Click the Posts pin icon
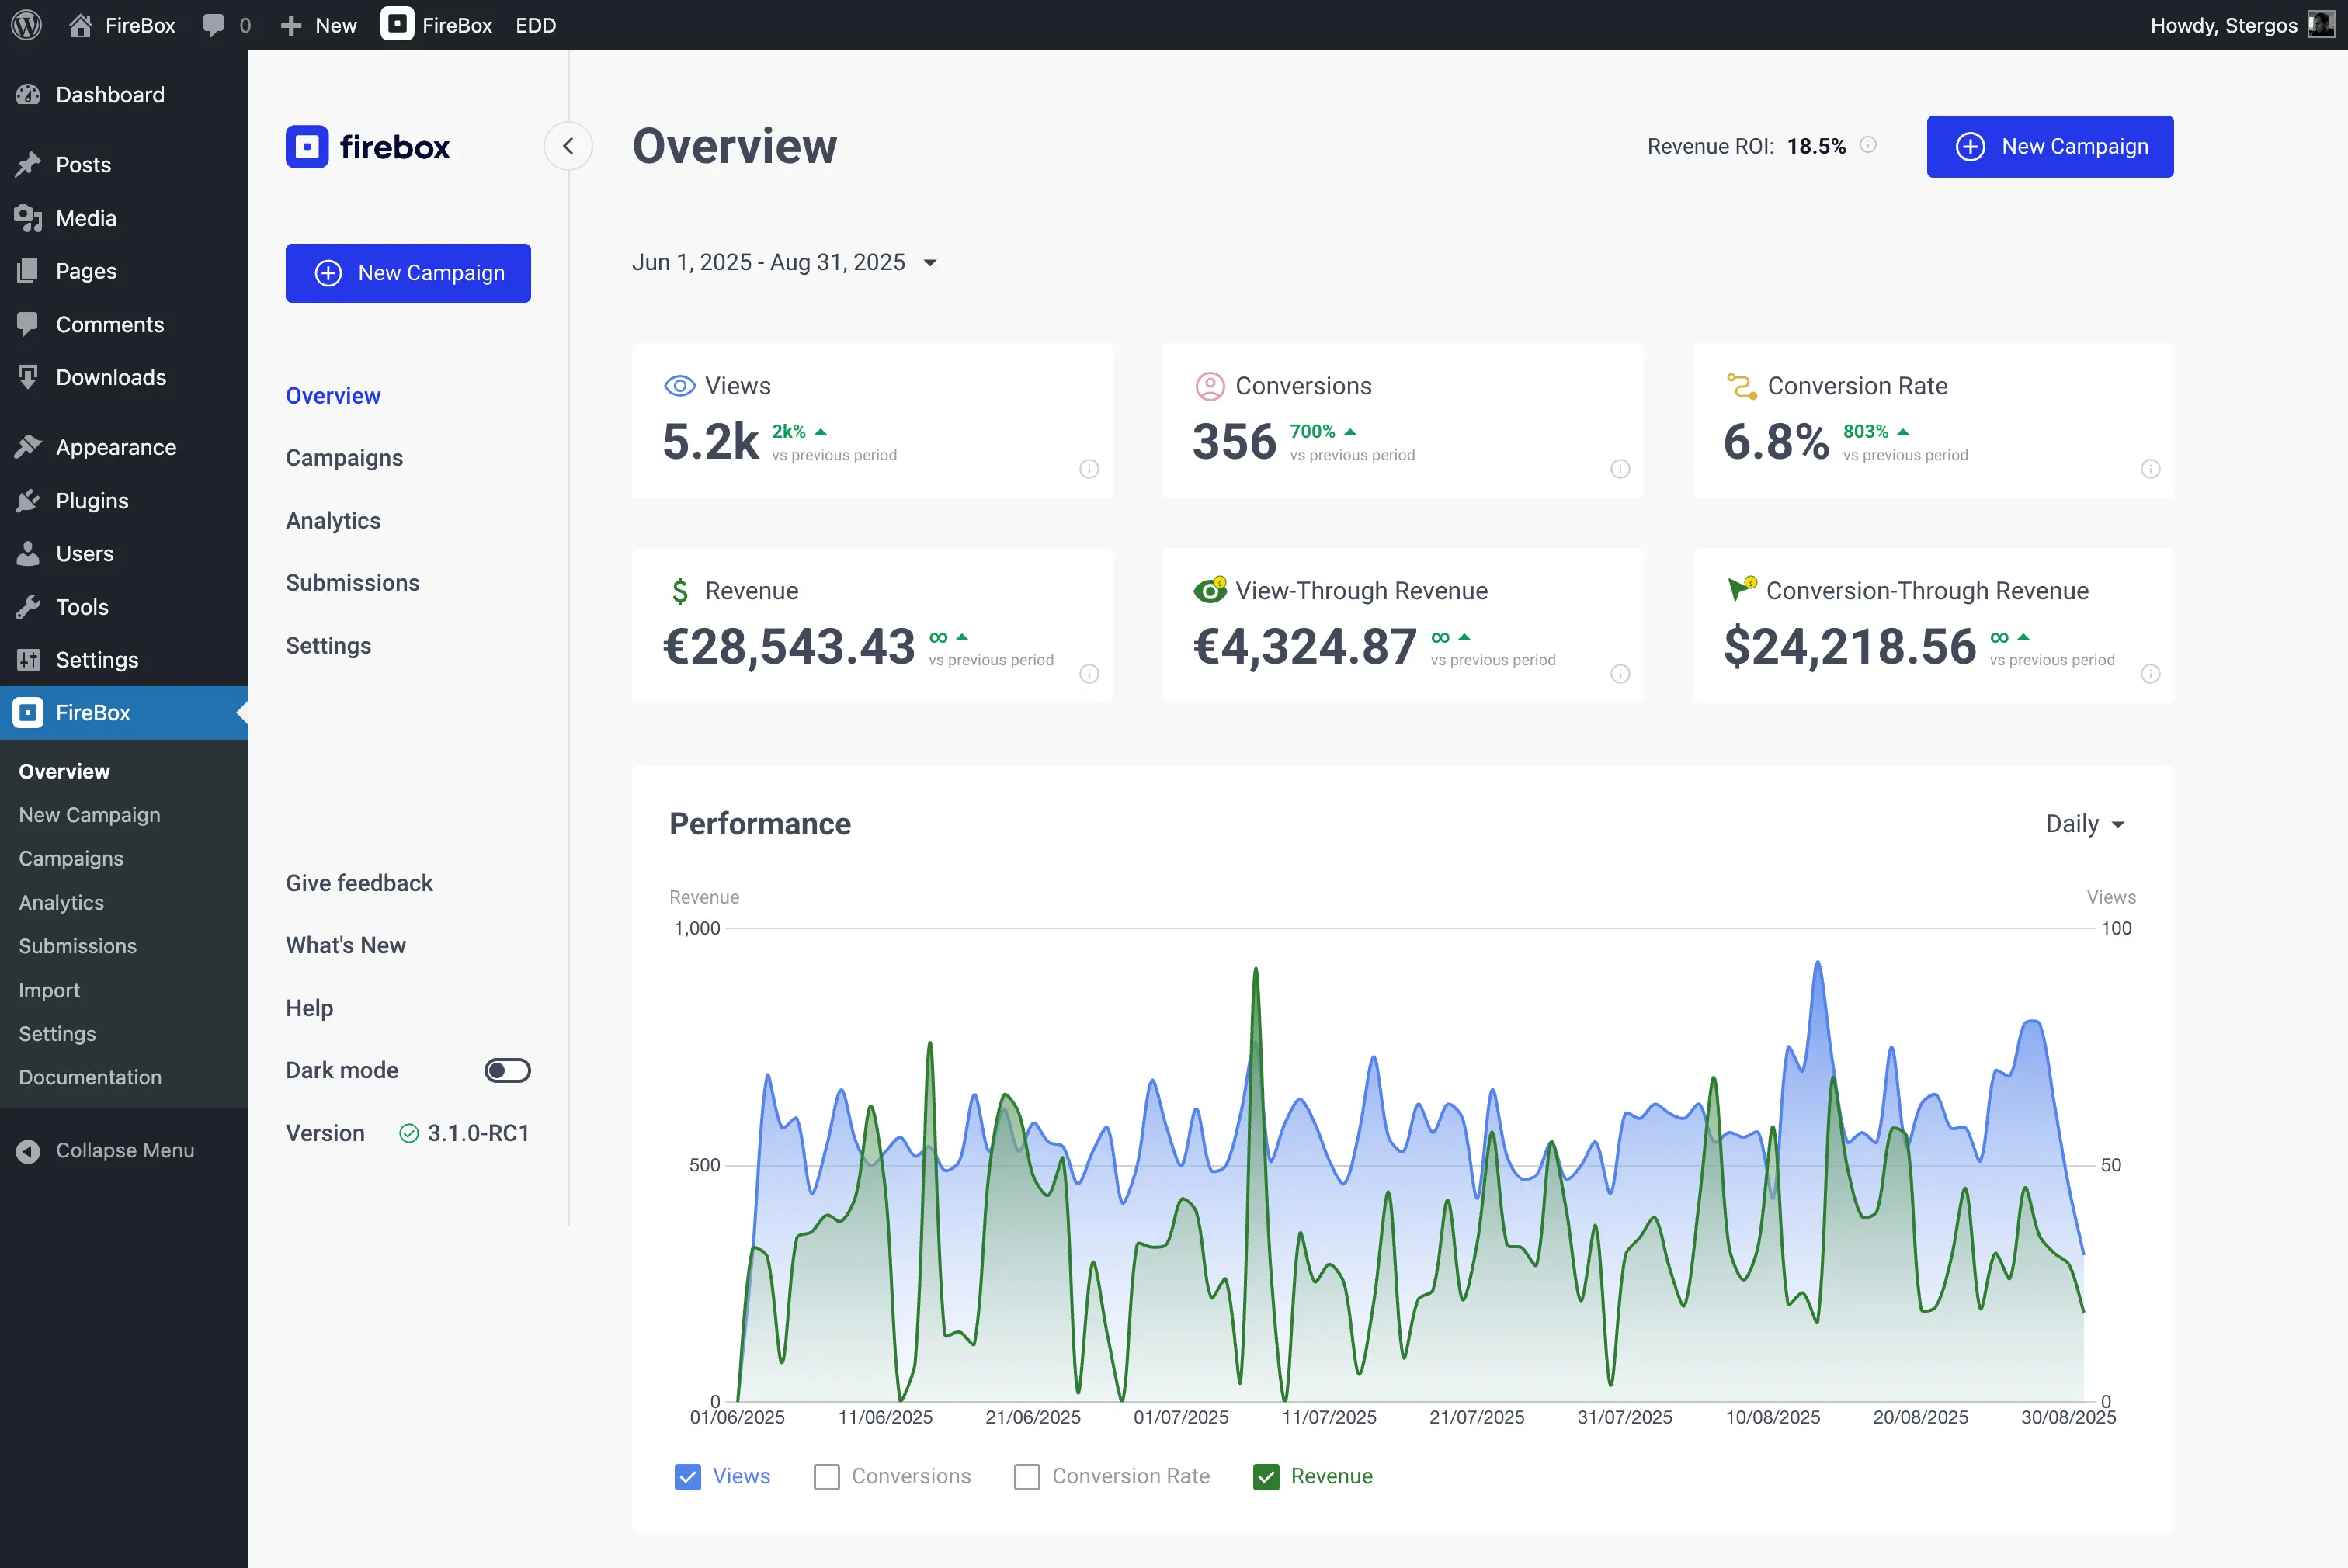2348x1568 pixels. 28,164
